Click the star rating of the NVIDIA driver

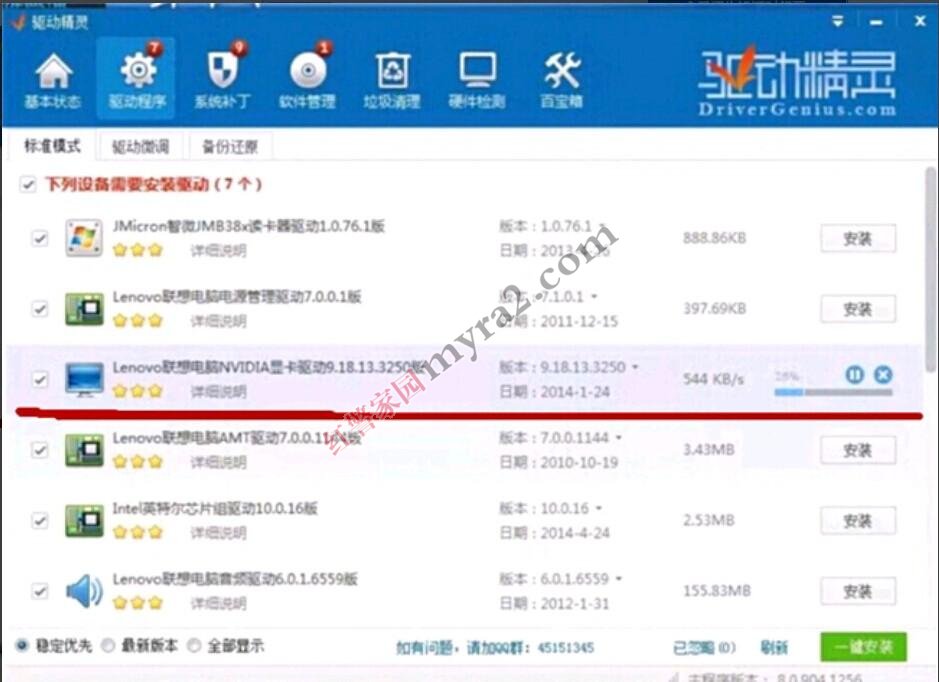[138, 391]
